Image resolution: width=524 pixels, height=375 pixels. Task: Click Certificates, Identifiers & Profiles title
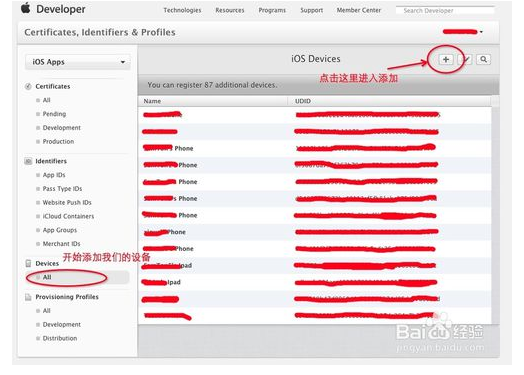pos(100,32)
